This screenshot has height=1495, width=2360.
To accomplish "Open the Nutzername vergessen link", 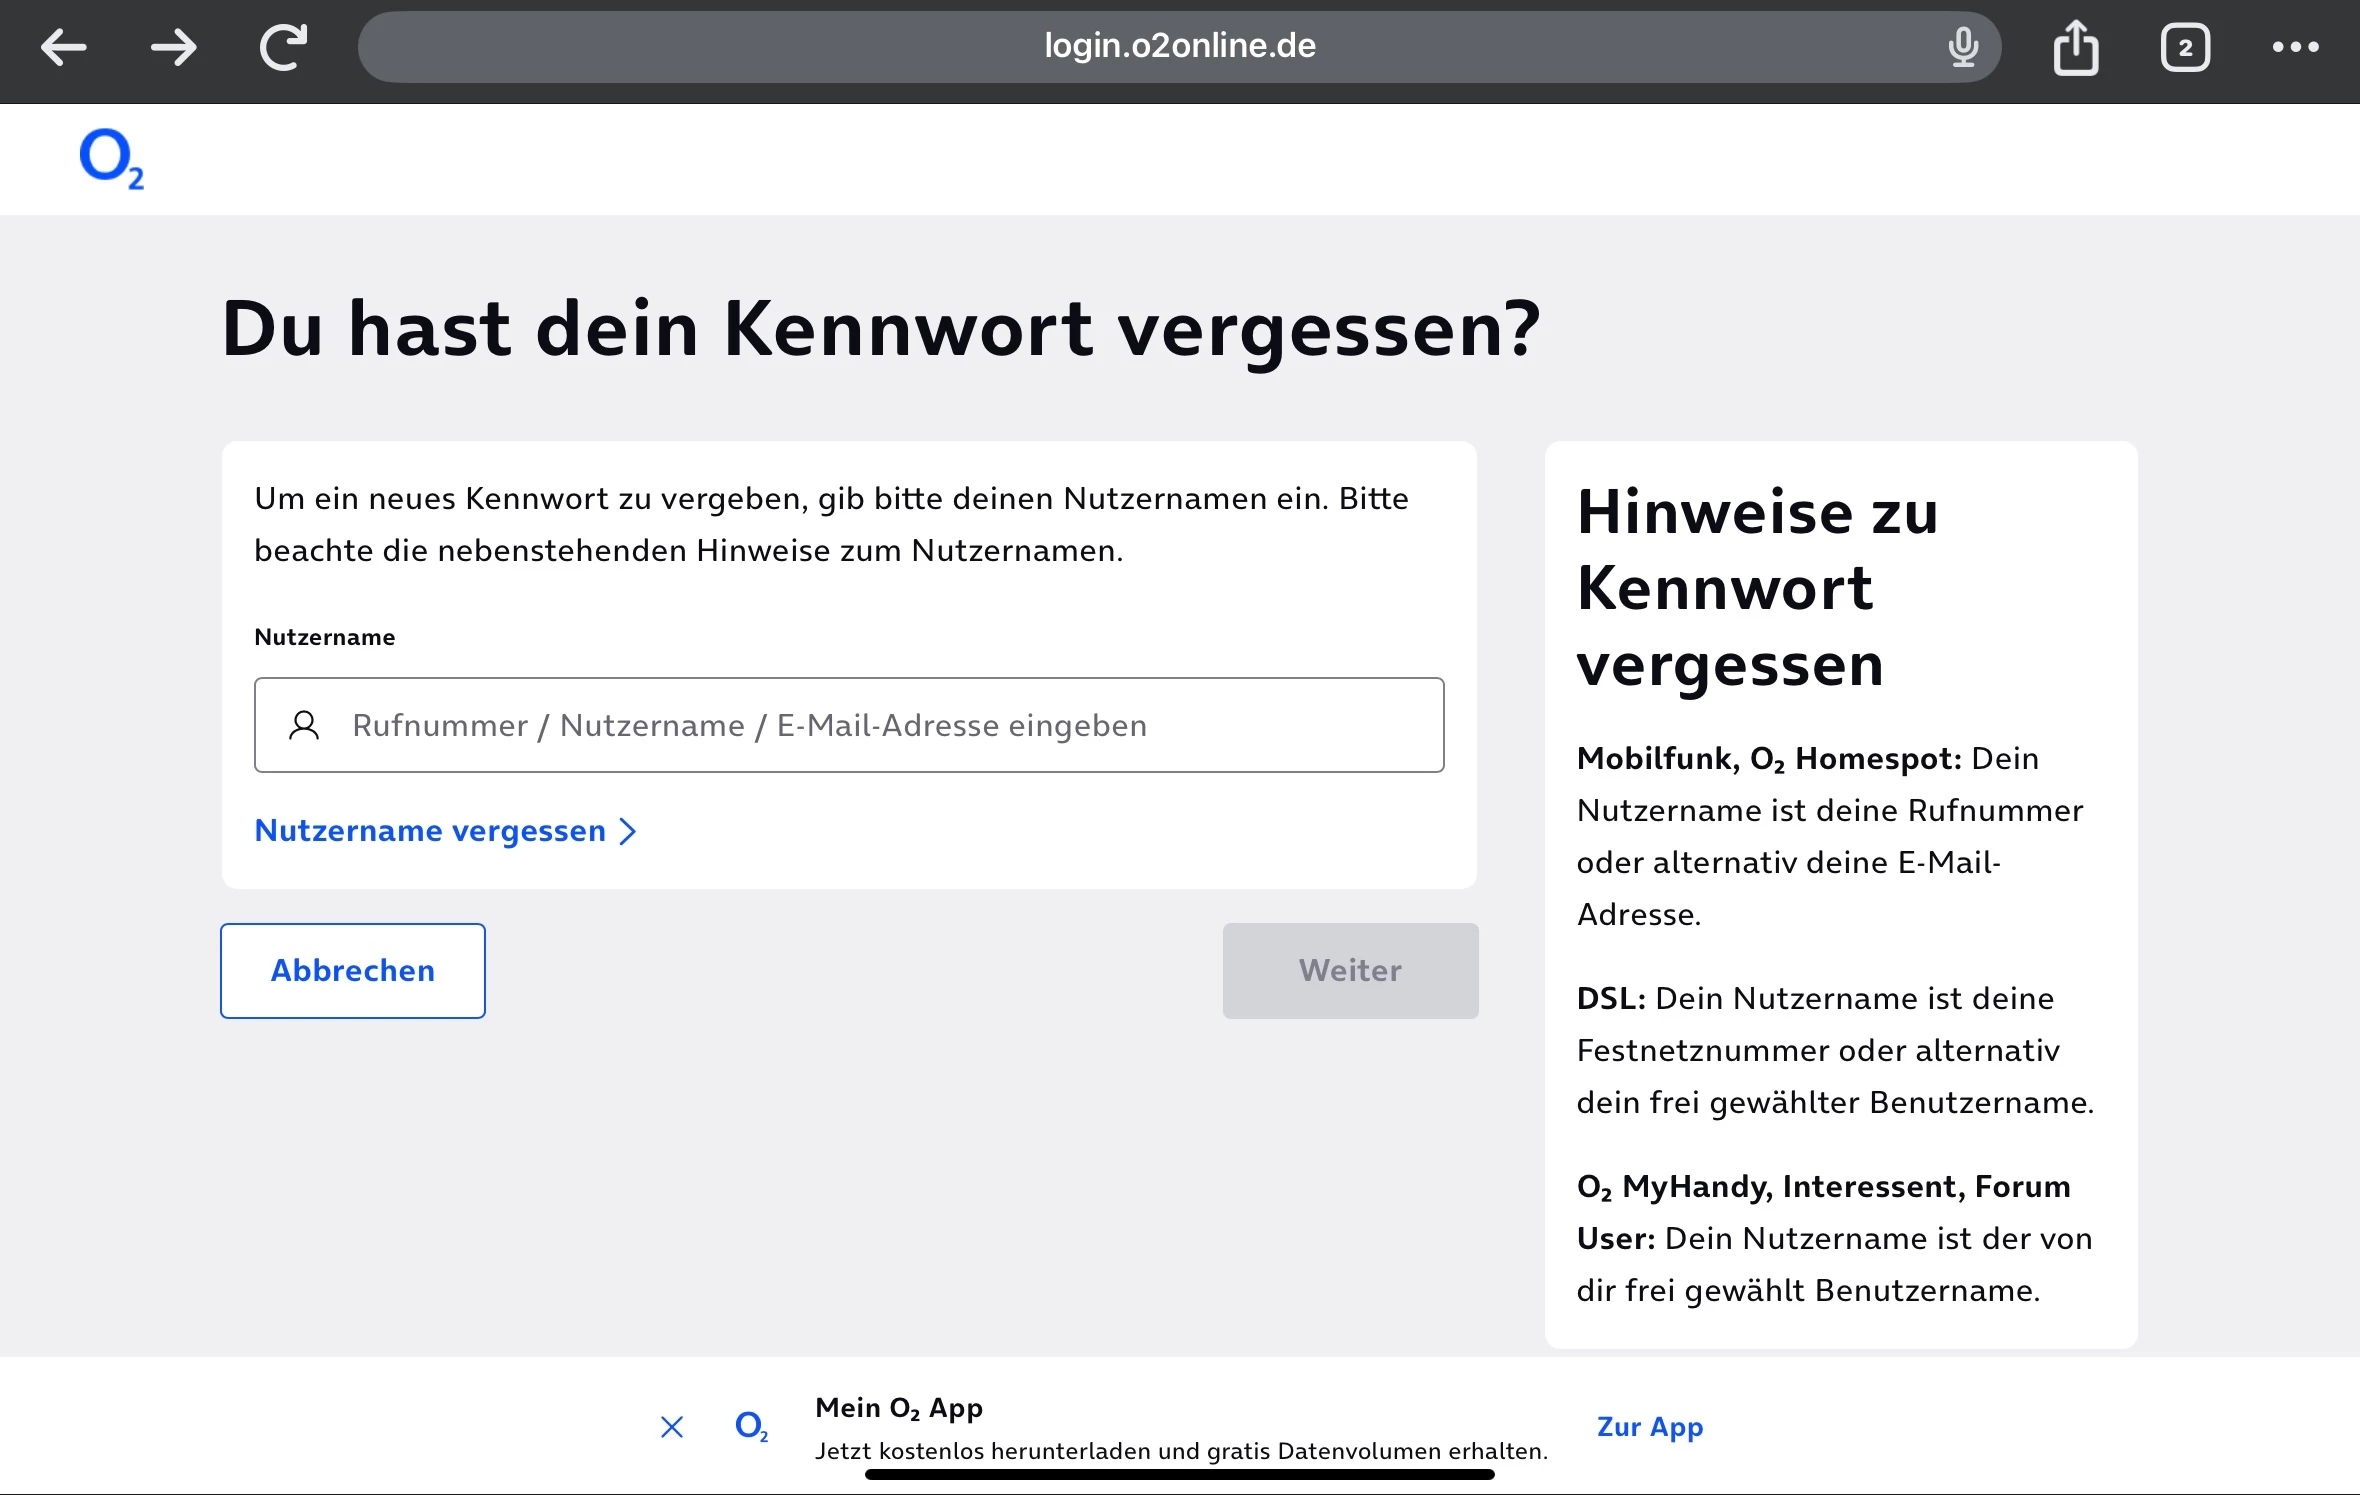I will pos(430,831).
